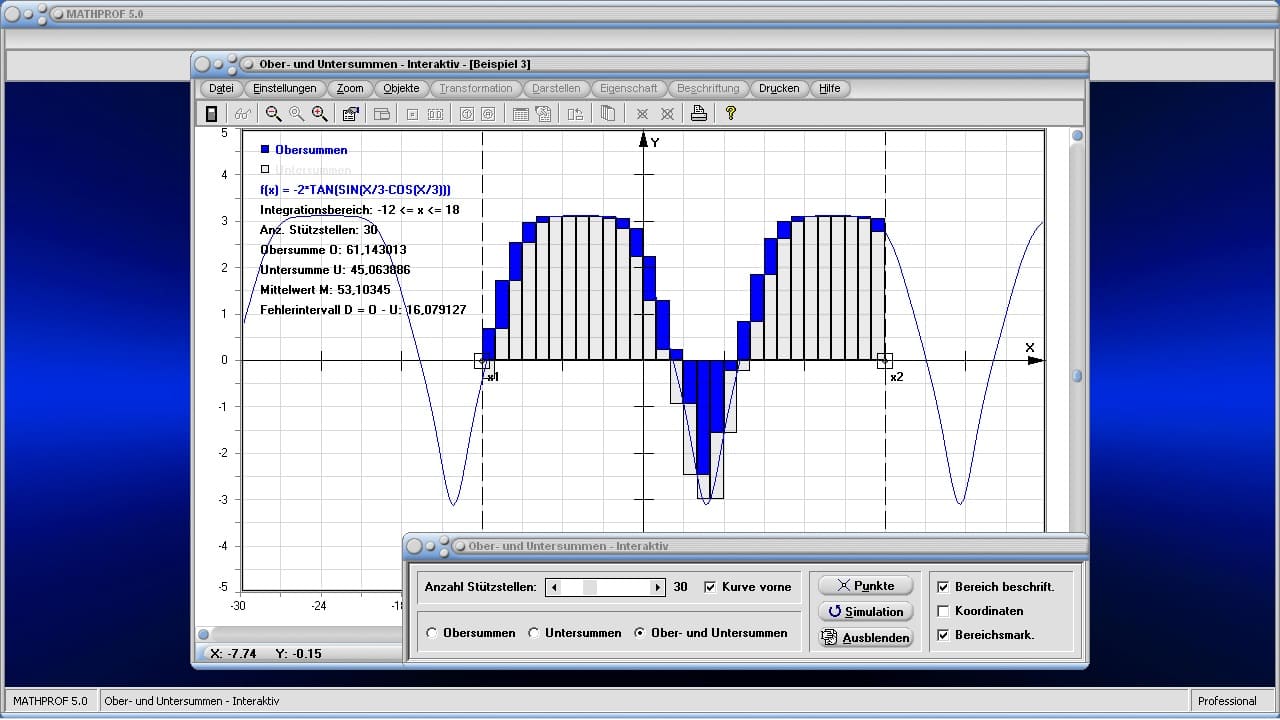Click left arrow of Stützstellen scrollbar
This screenshot has height=720, width=1280.
pos(554,588)
